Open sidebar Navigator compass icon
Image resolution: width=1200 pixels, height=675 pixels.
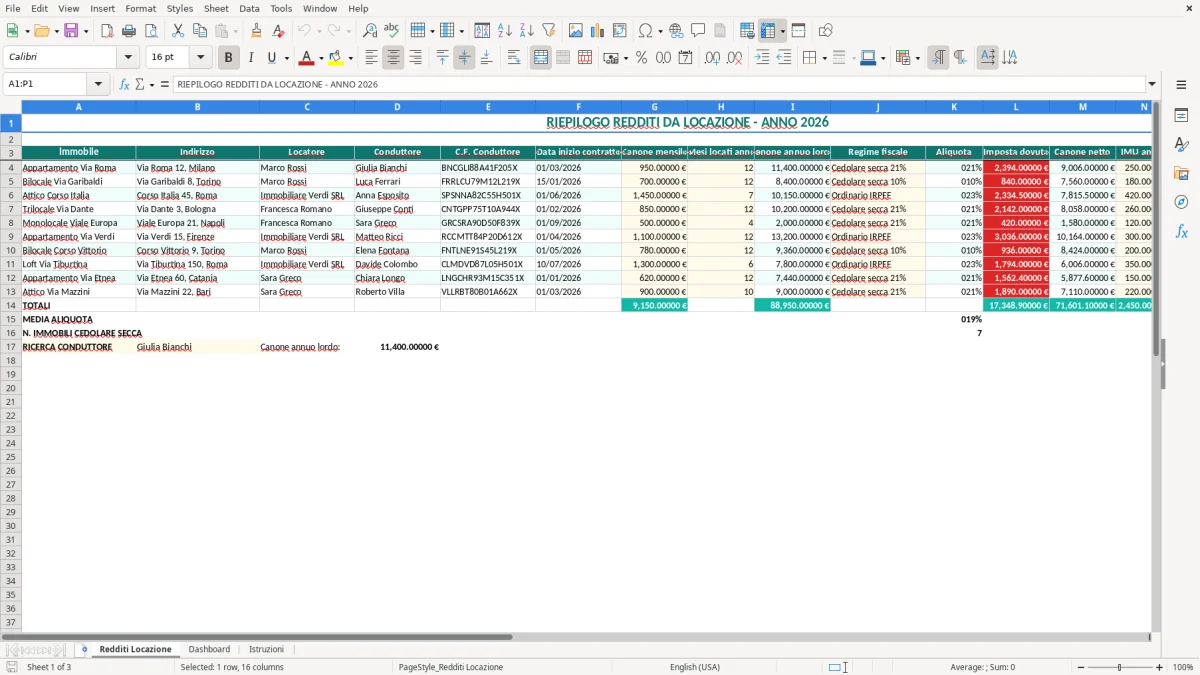(x=1181, y=202)
